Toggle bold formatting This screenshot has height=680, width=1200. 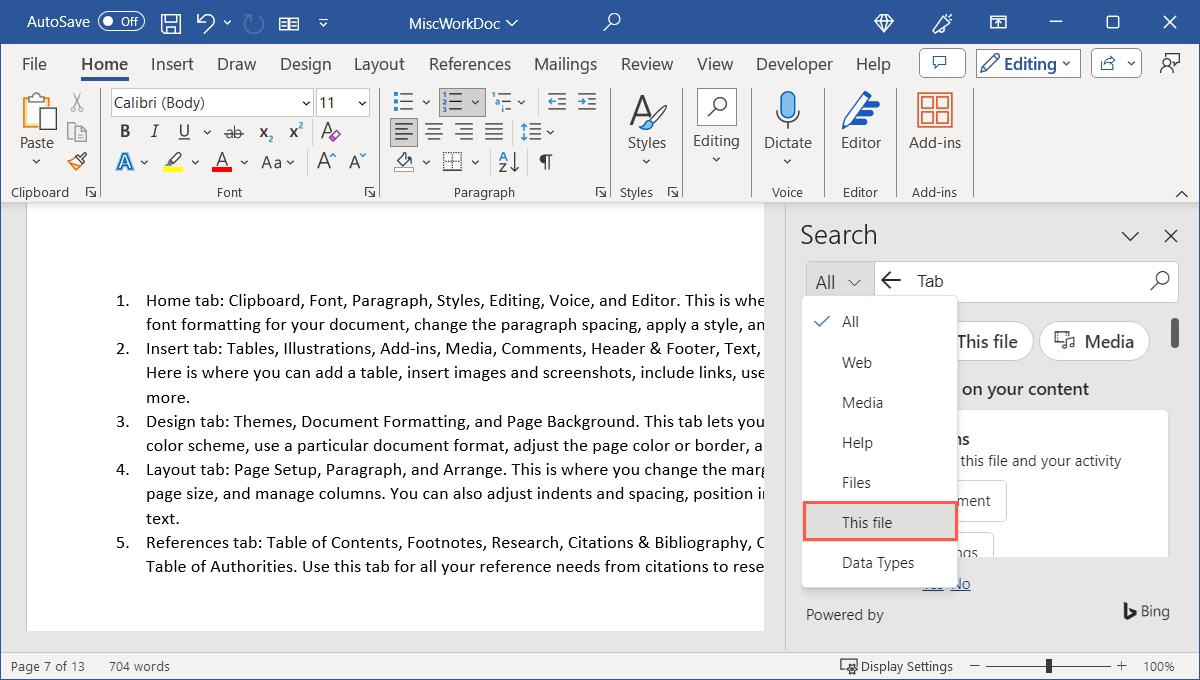tap(124, 131)
